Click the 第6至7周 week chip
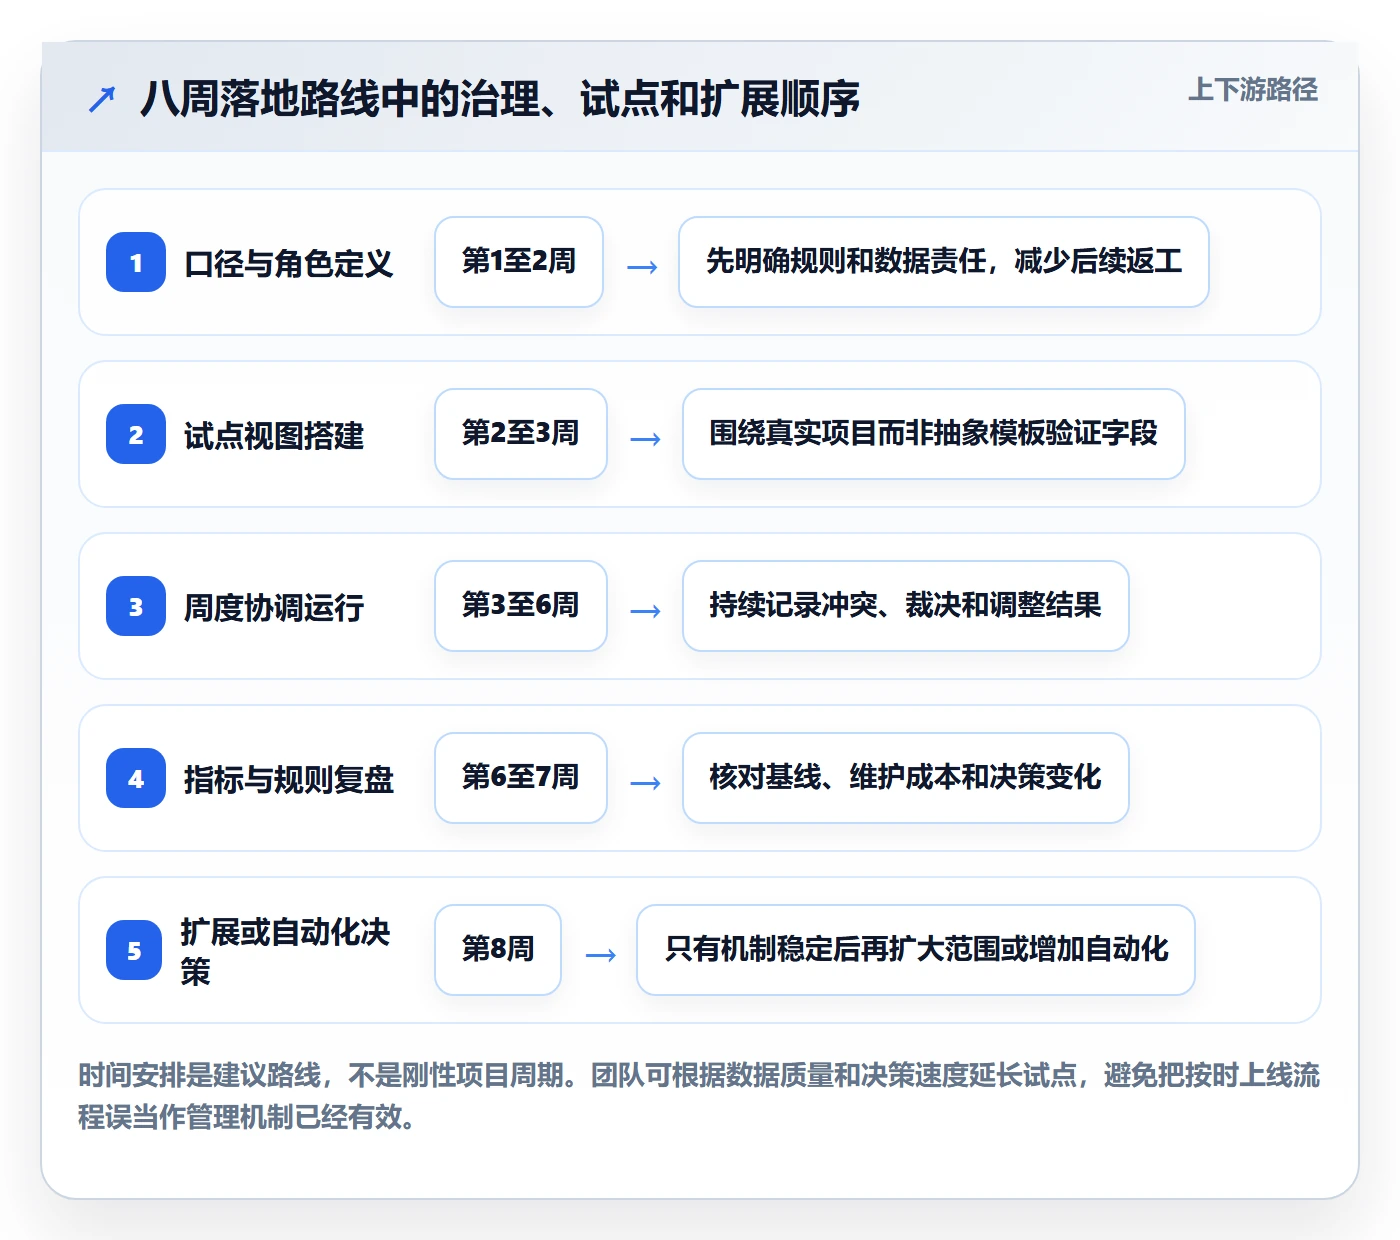Image resolution: width=1400 pixels, height=1240 pixels. [521, 778]
